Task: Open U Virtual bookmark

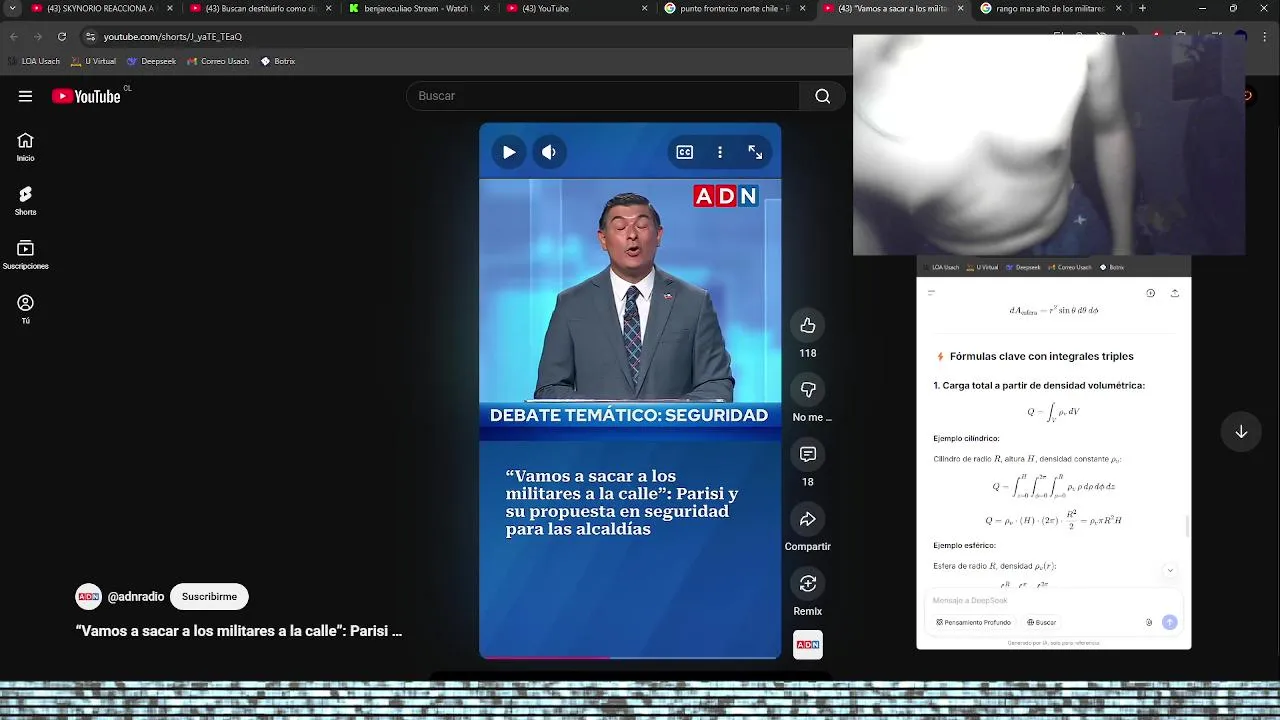Action: tap(93, 61)
